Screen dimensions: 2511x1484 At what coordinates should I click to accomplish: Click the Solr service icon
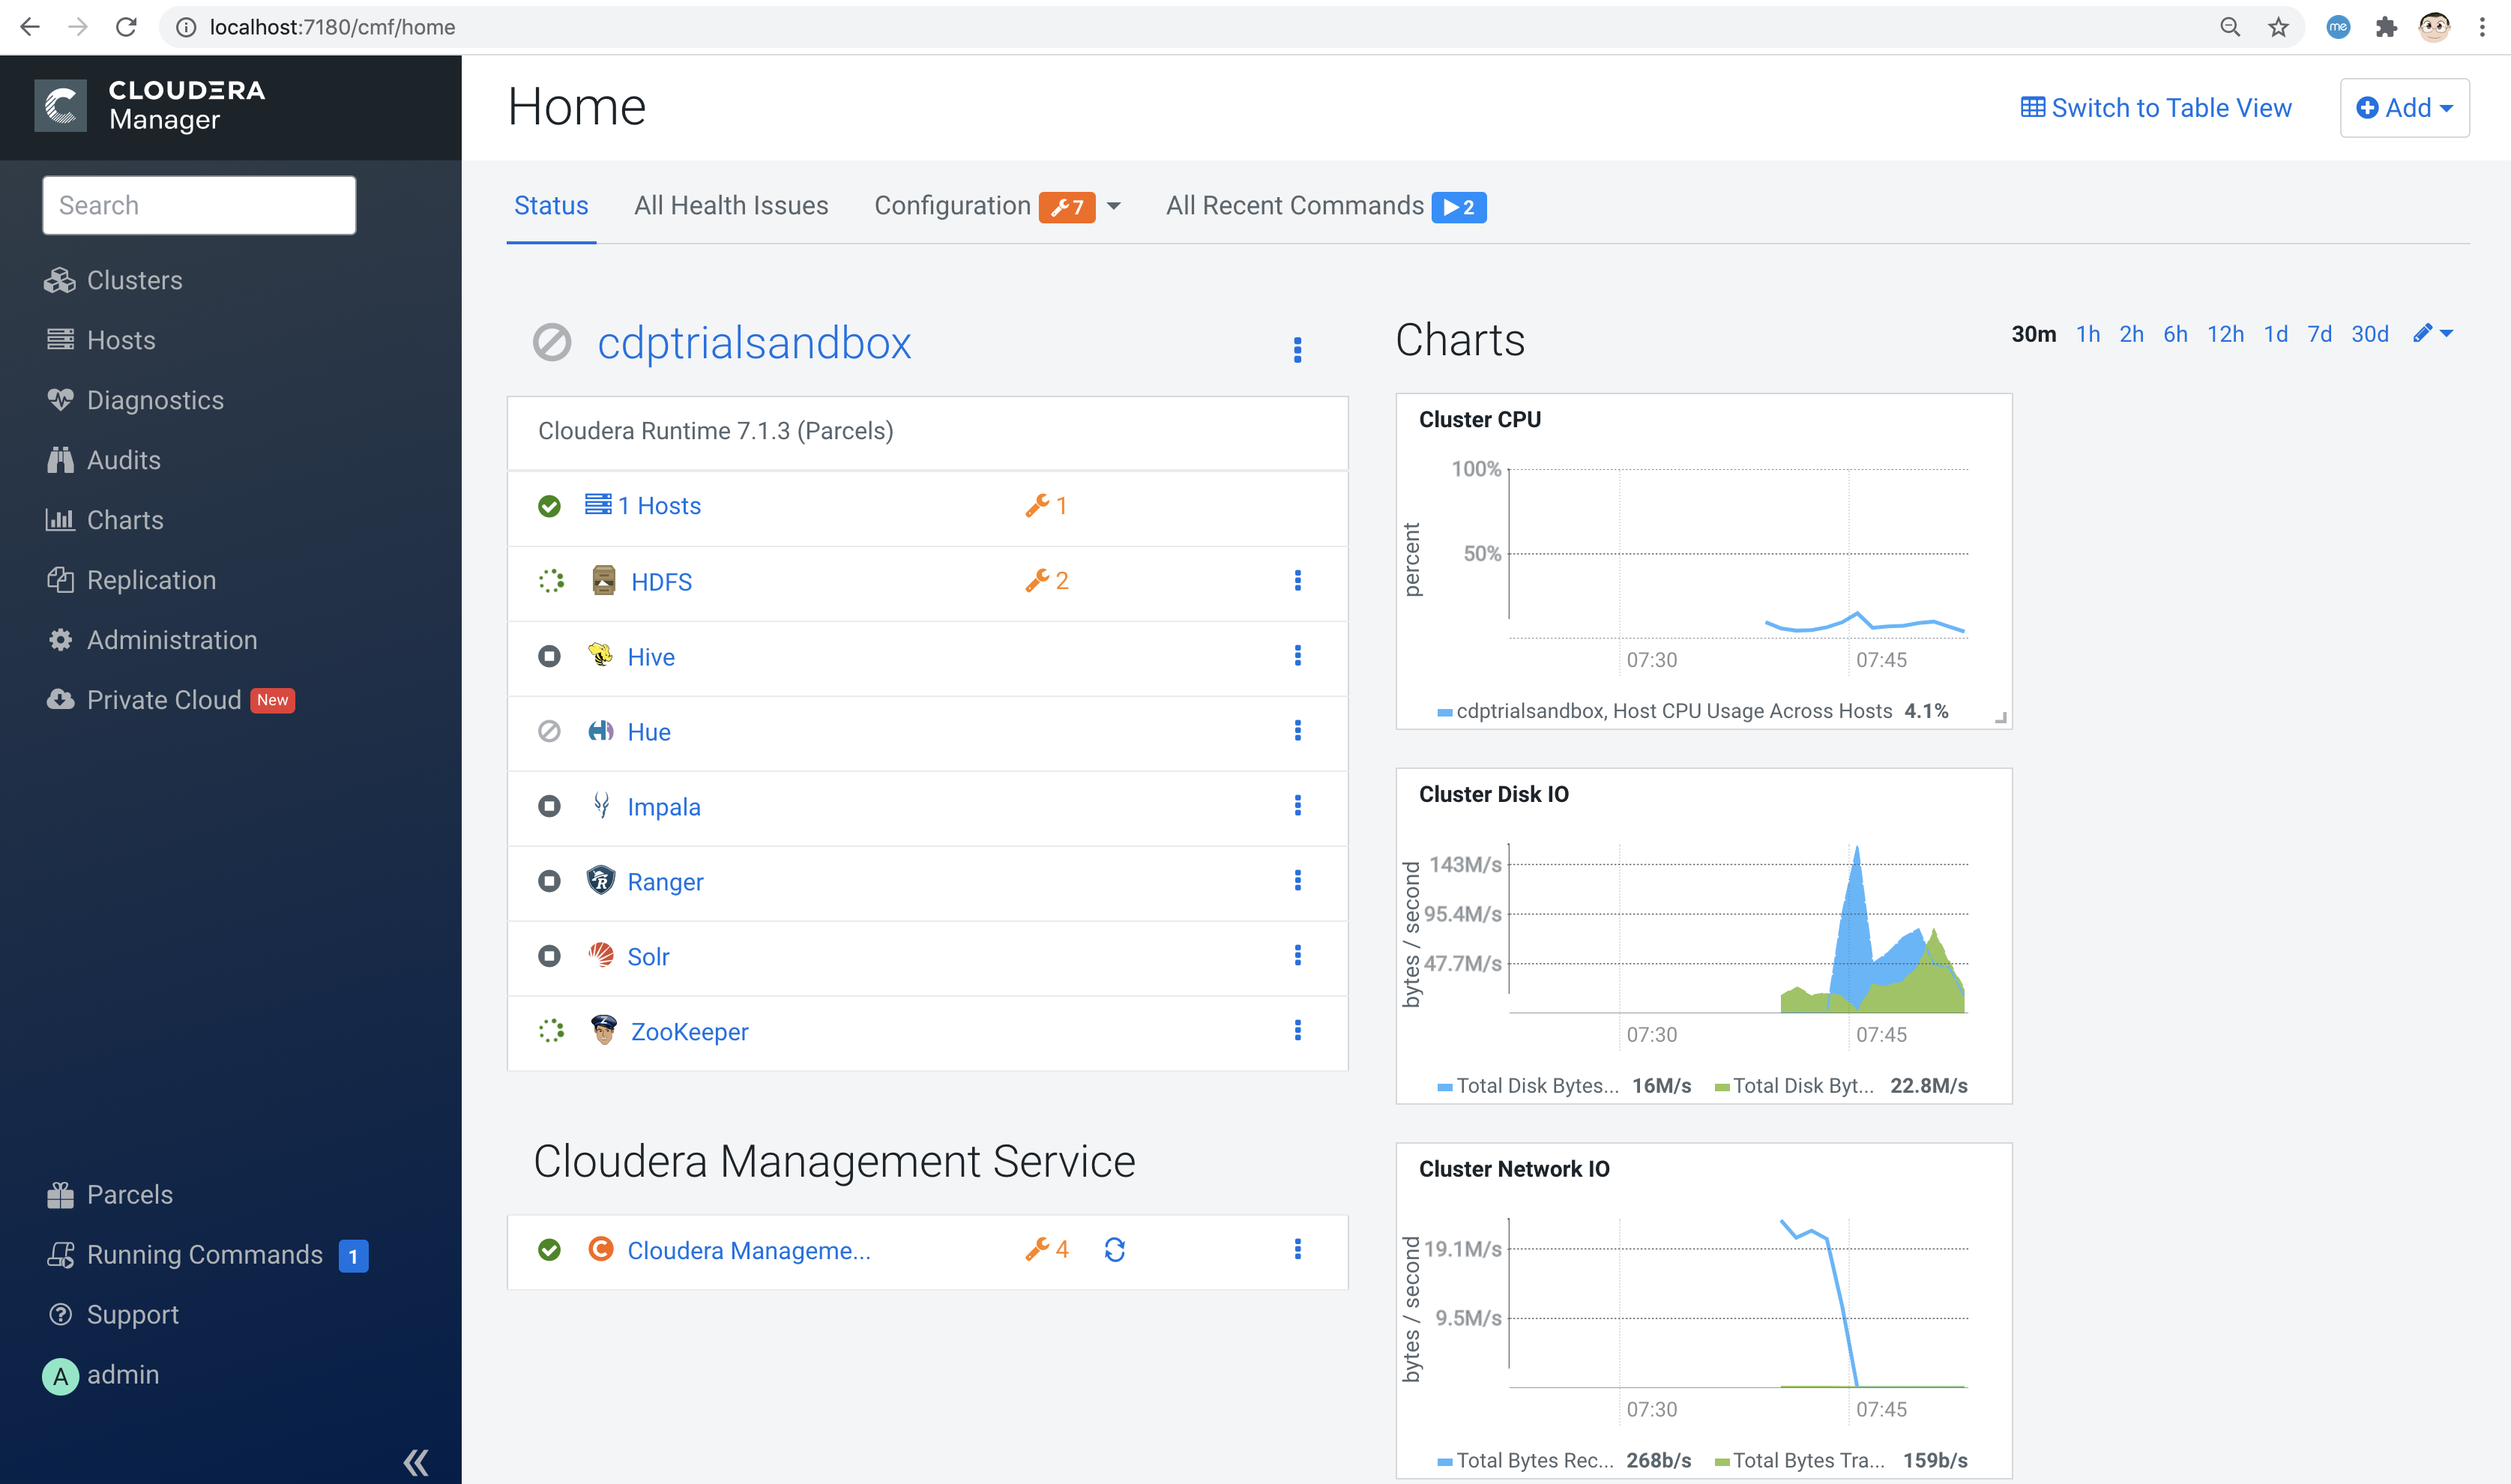click(602, 956)
